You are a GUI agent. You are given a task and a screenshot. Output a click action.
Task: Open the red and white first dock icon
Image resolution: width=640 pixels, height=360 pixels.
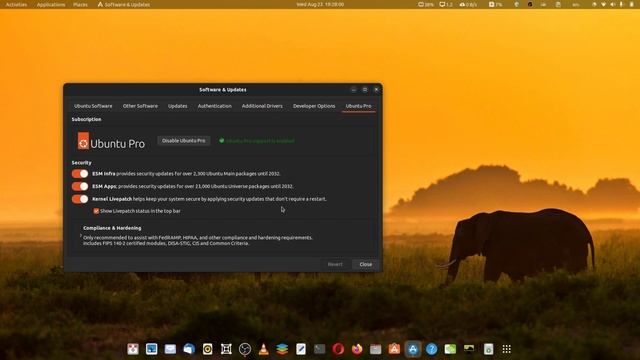[x=133, y=349]
